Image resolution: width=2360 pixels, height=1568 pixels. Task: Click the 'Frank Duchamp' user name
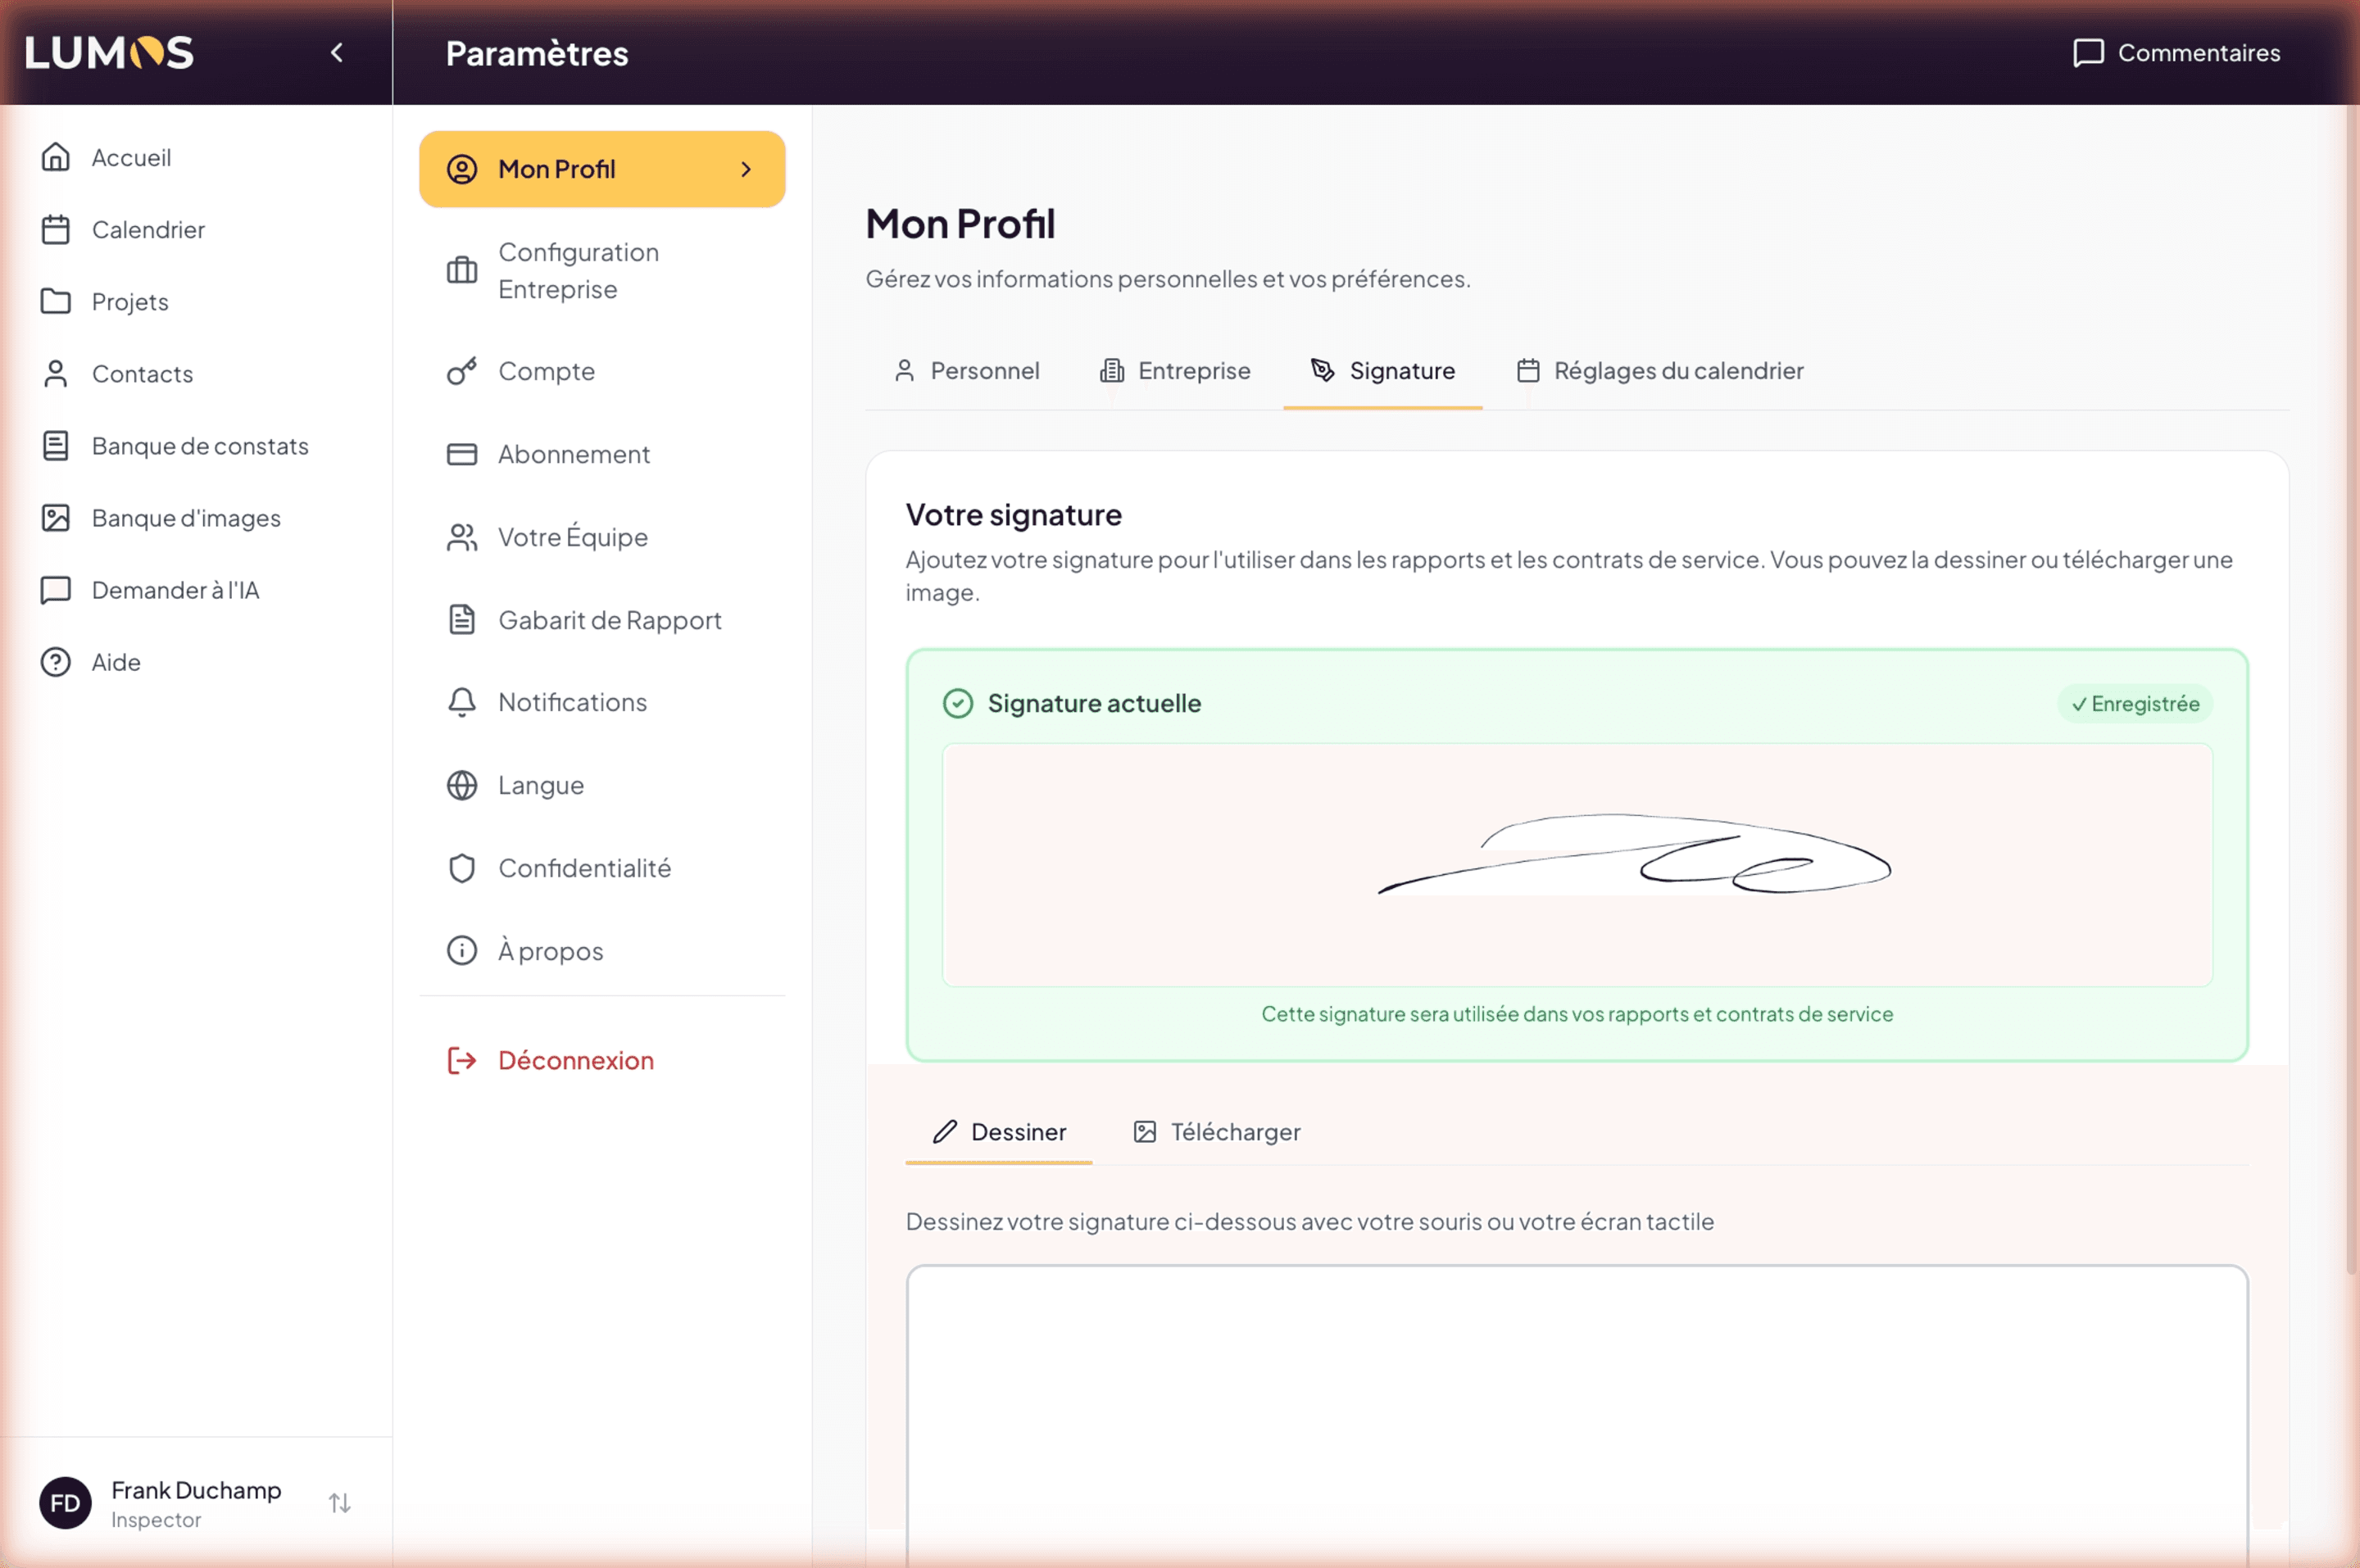point(196,1490)
